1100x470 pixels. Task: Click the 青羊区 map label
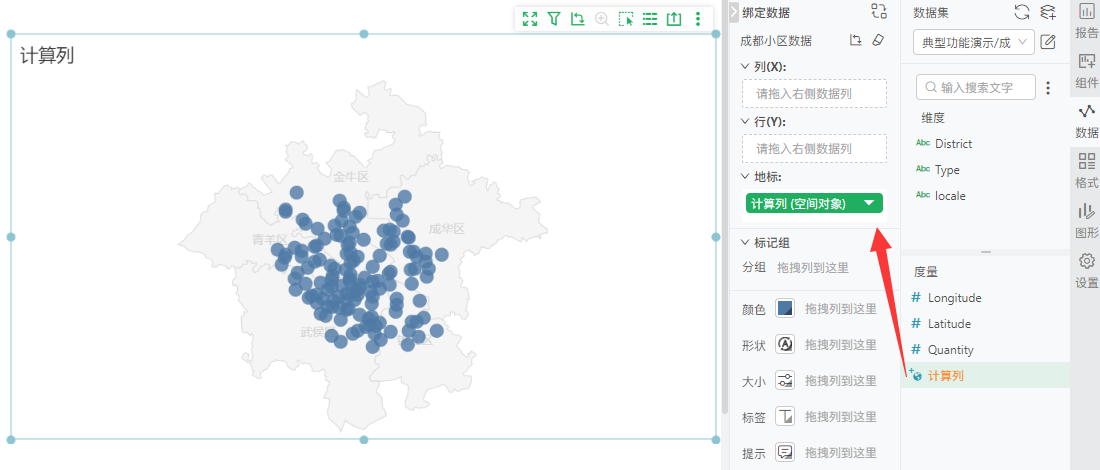pos(271,240)
